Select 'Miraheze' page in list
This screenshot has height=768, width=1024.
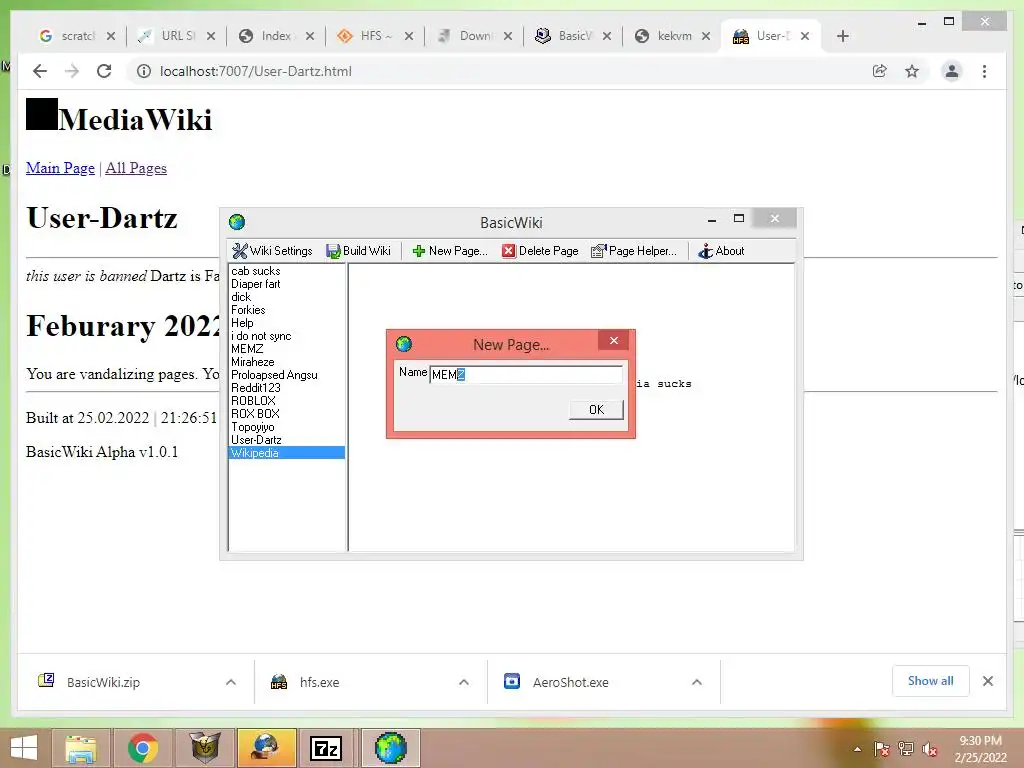pos(253,362)
